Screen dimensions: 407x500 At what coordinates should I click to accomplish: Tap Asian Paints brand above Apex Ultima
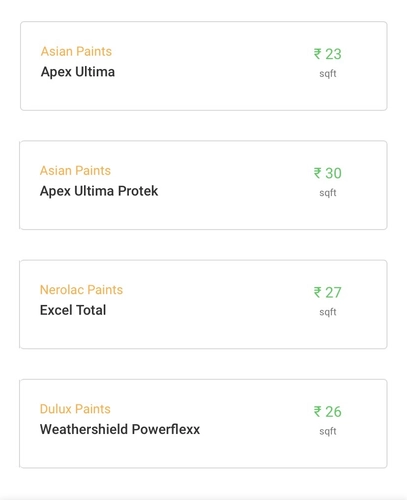(76, 51)
